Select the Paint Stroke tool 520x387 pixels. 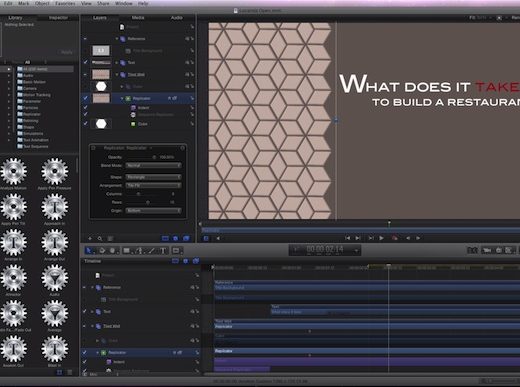pos(152,251)
